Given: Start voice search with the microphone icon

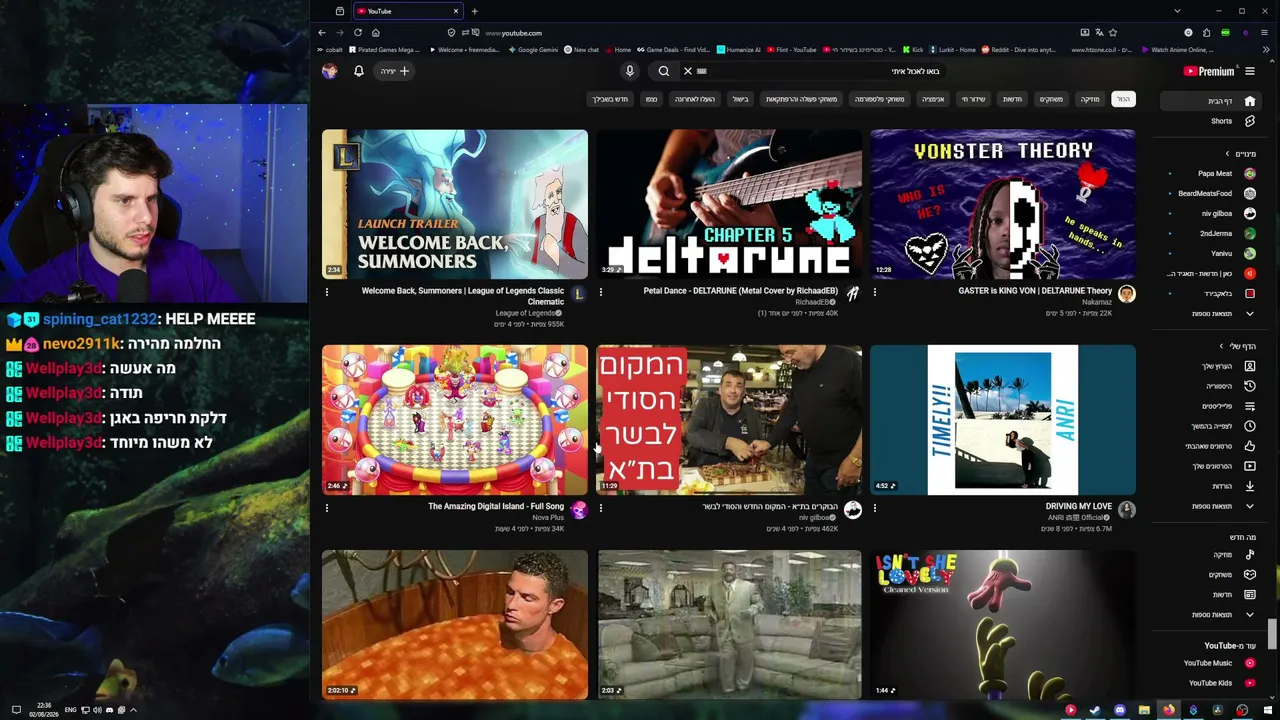Looking at the screenshot, I should 630,71.
